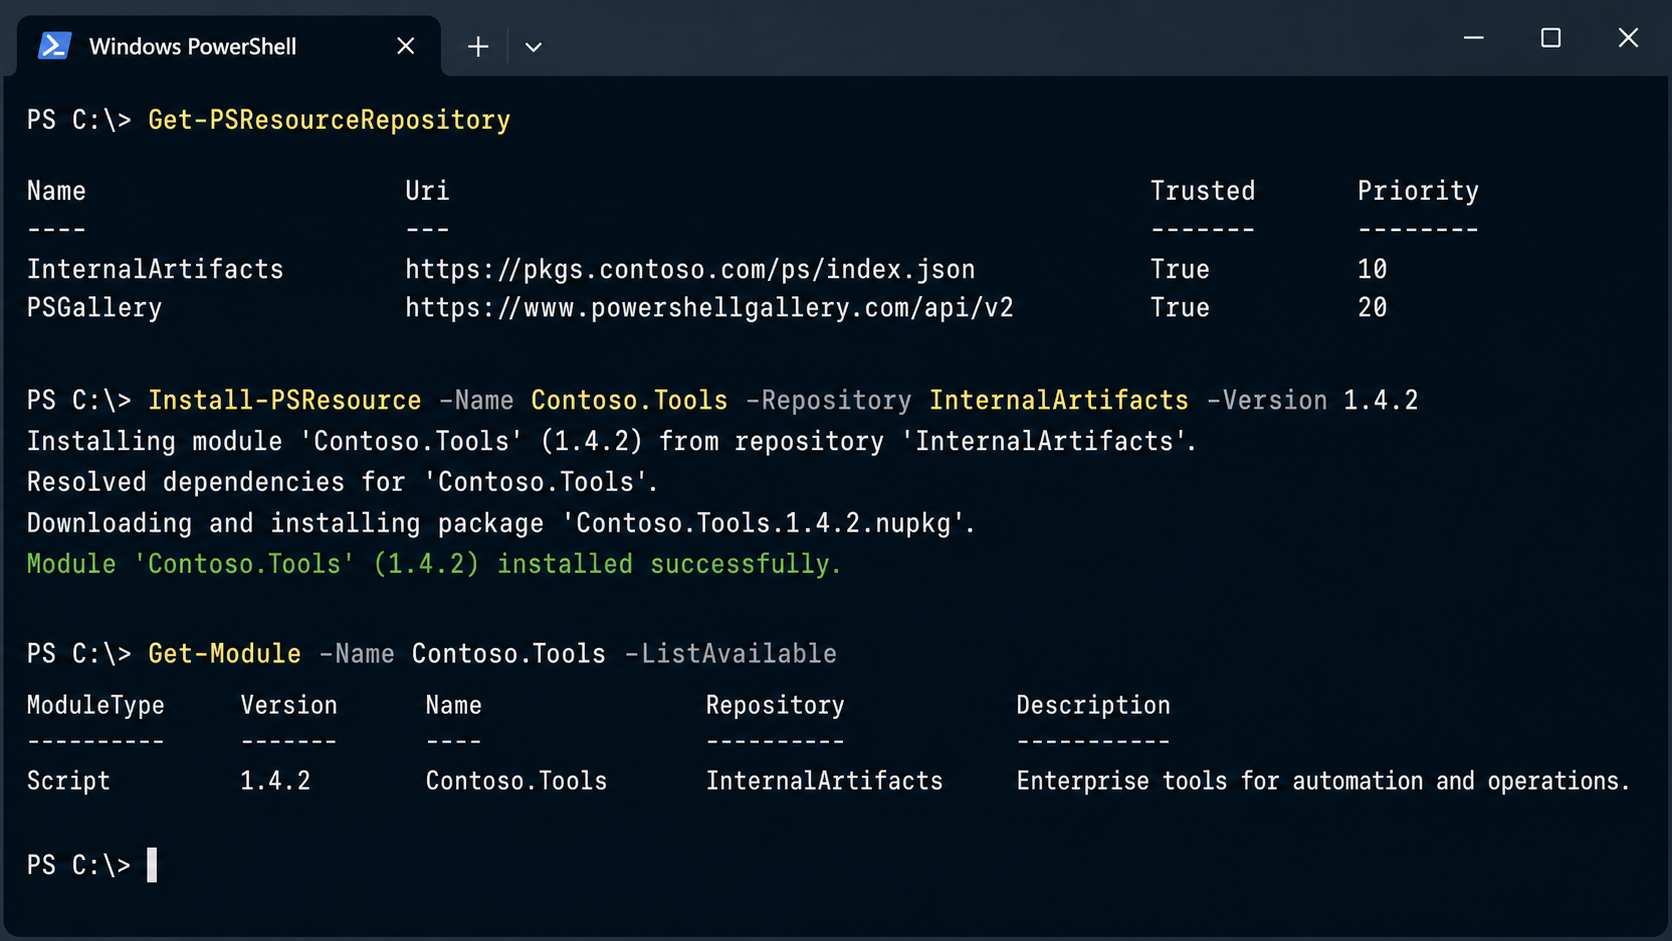
Task: Click the Script module type value
Action: coord(68,781)
